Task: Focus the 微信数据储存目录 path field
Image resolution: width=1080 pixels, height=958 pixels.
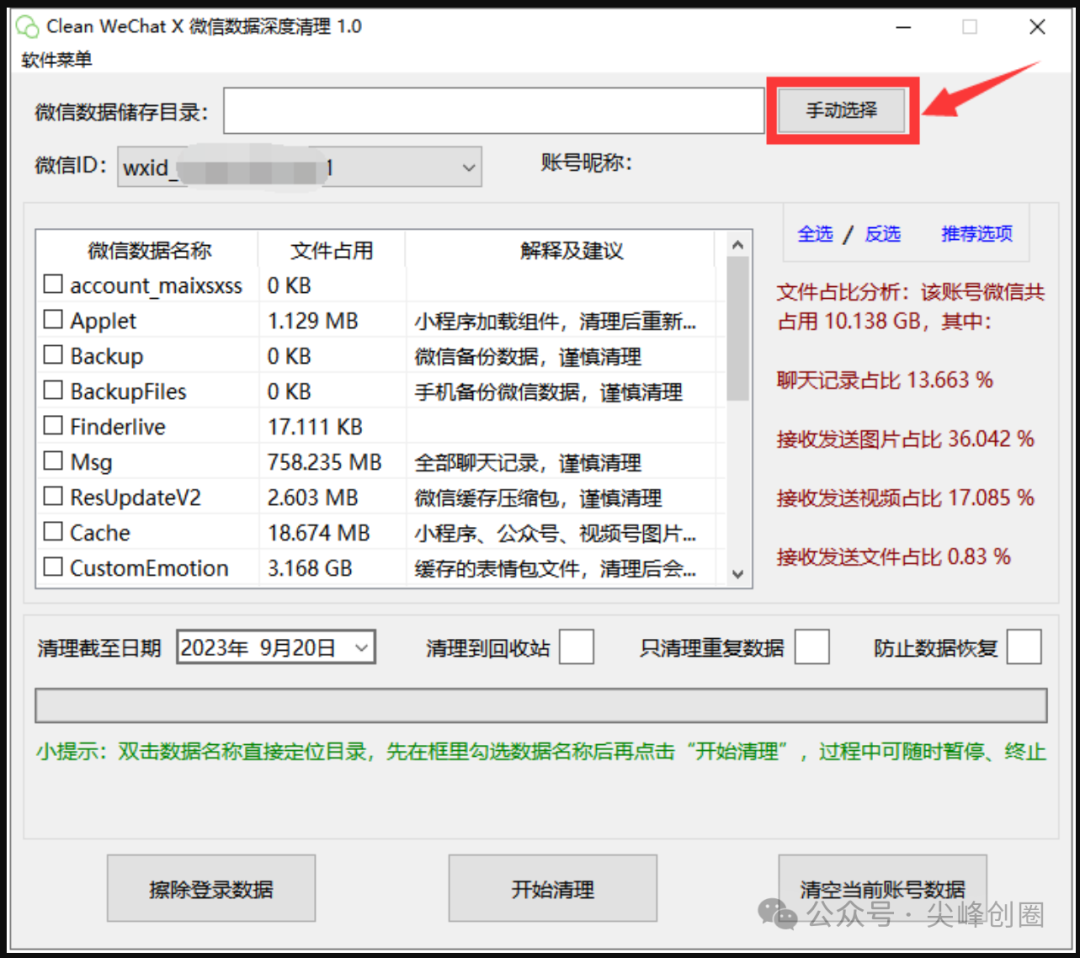Action: tap(493, 110)
